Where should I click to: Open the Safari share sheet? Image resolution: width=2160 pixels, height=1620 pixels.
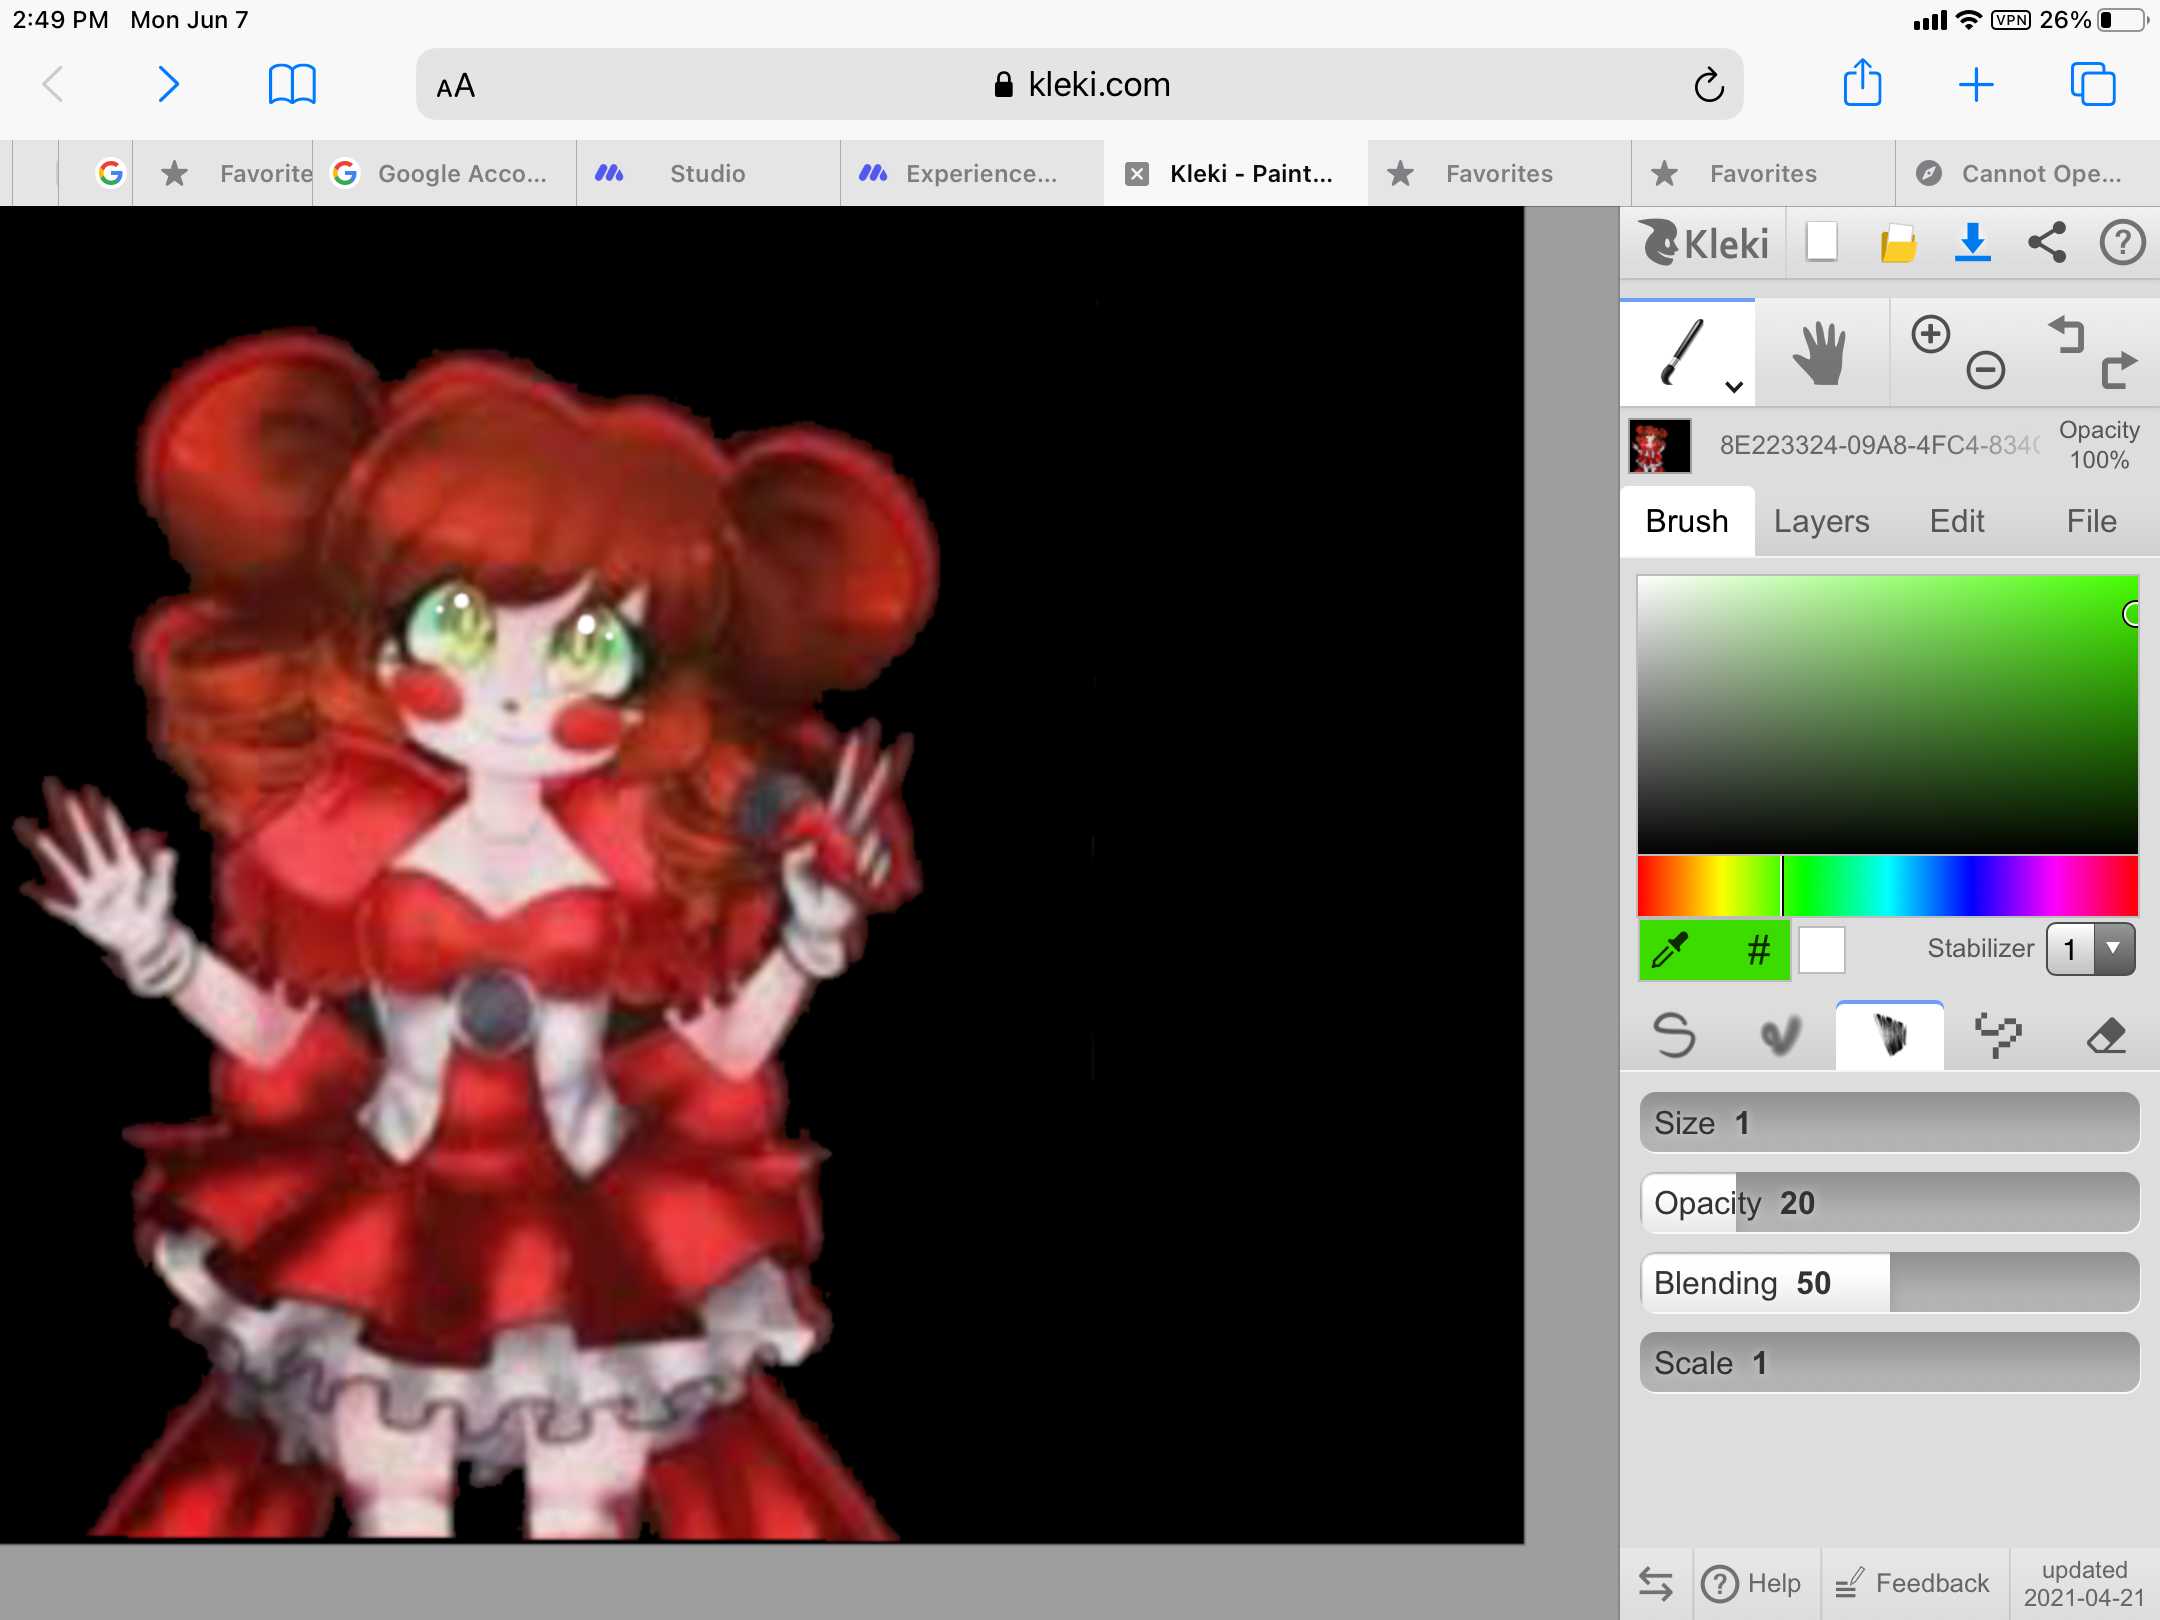pos(1862,82)
